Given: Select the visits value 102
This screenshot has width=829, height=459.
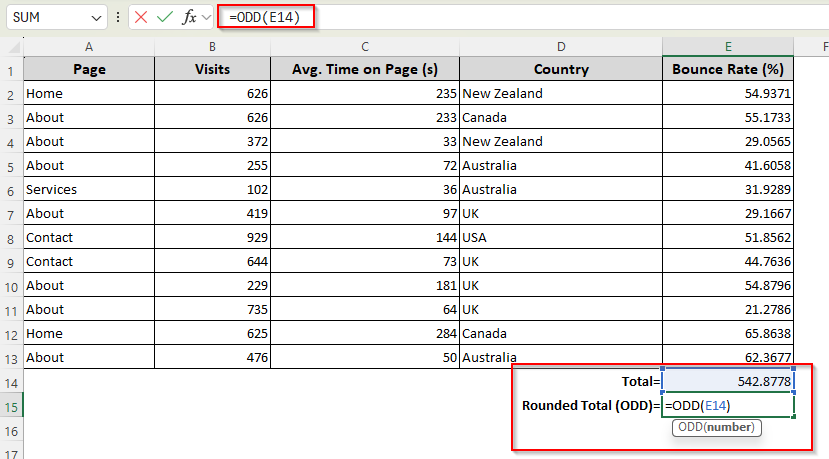Looking at the screenshot, I should click(x=213, y=189).
